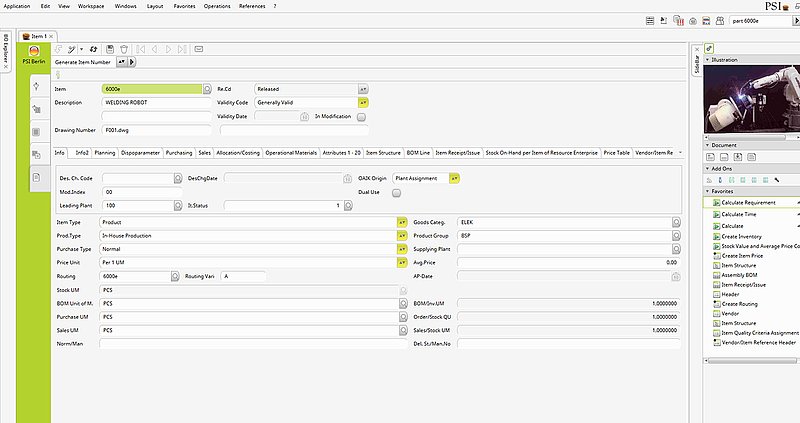Toggle the Dual Use checkbox
800x423 pixels.
coord(396,192)
